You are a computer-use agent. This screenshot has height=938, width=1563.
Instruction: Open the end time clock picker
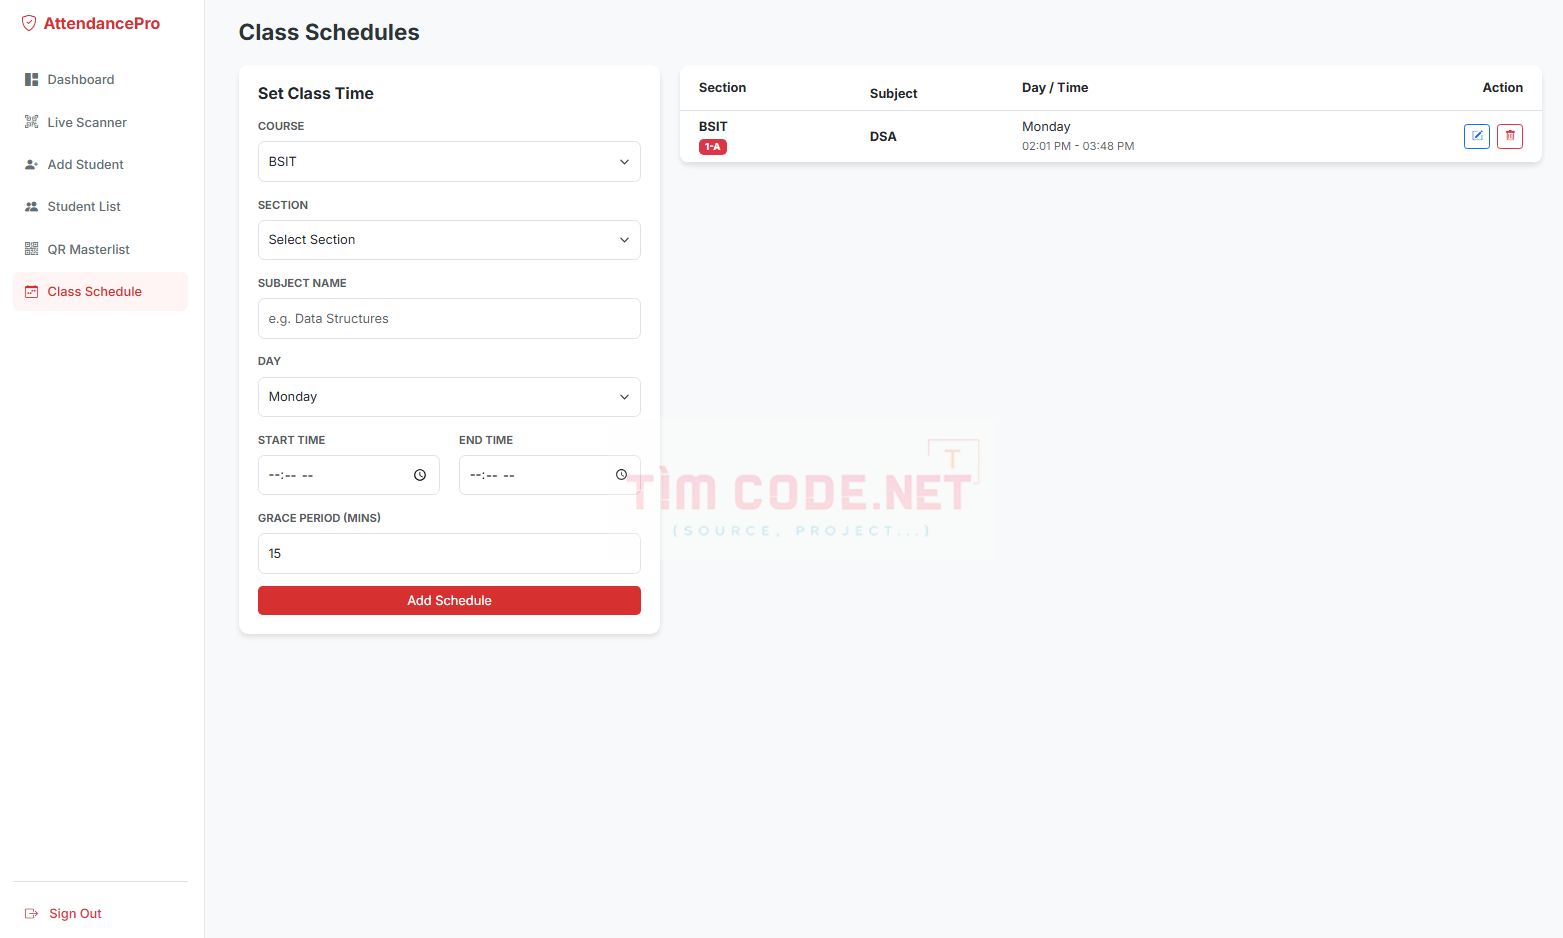pos(621,475)
